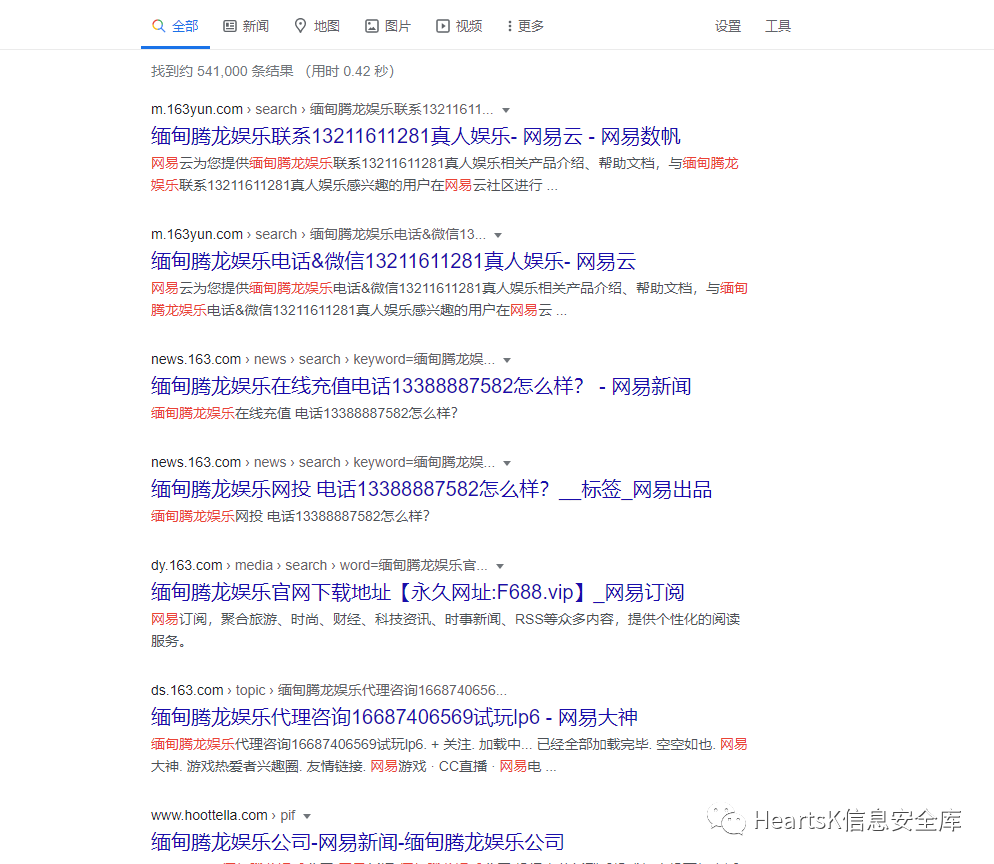Click the 图片 image icon
994x864 pixels.
372,26
